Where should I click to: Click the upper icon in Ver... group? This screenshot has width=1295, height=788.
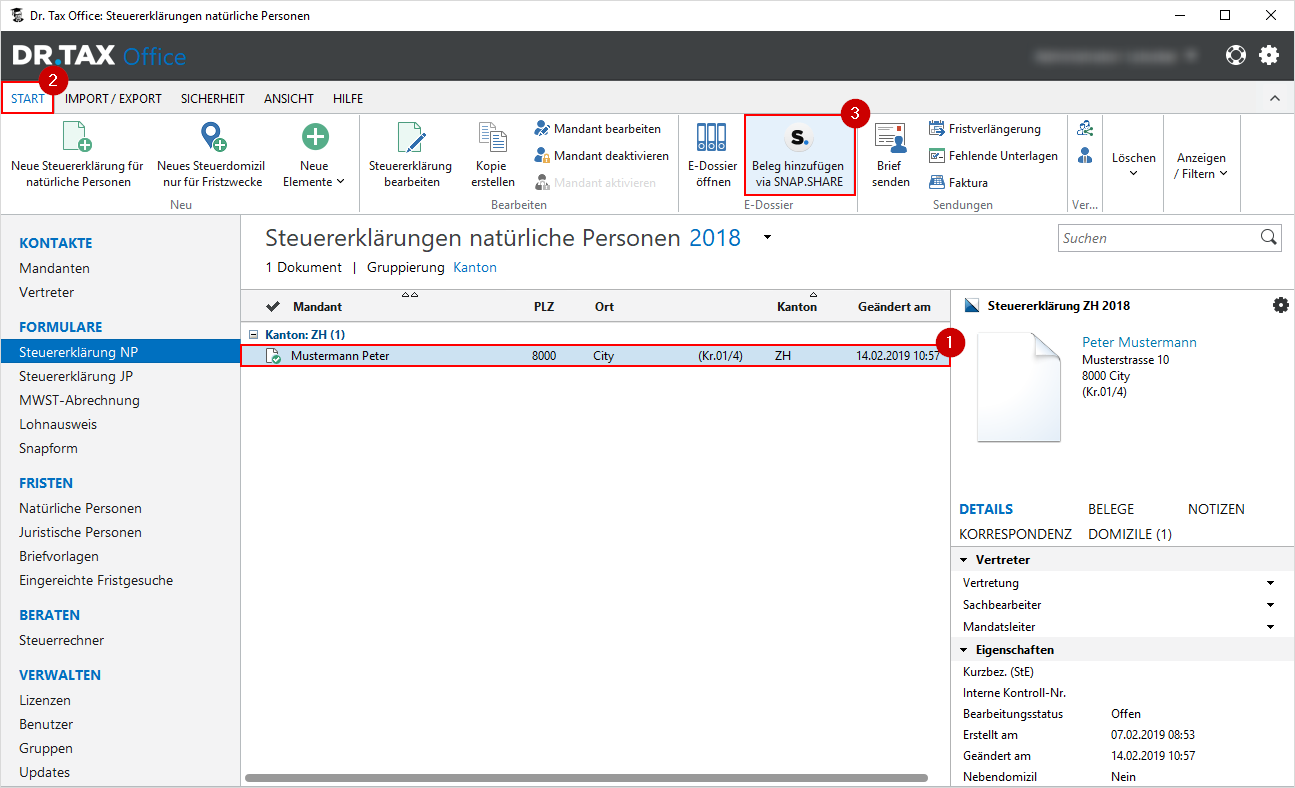click(x=1085, y=129)
